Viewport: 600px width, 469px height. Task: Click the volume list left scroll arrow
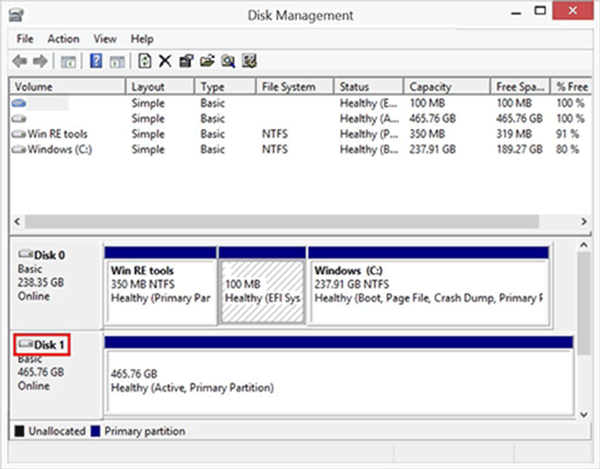[x=17, y=221]
